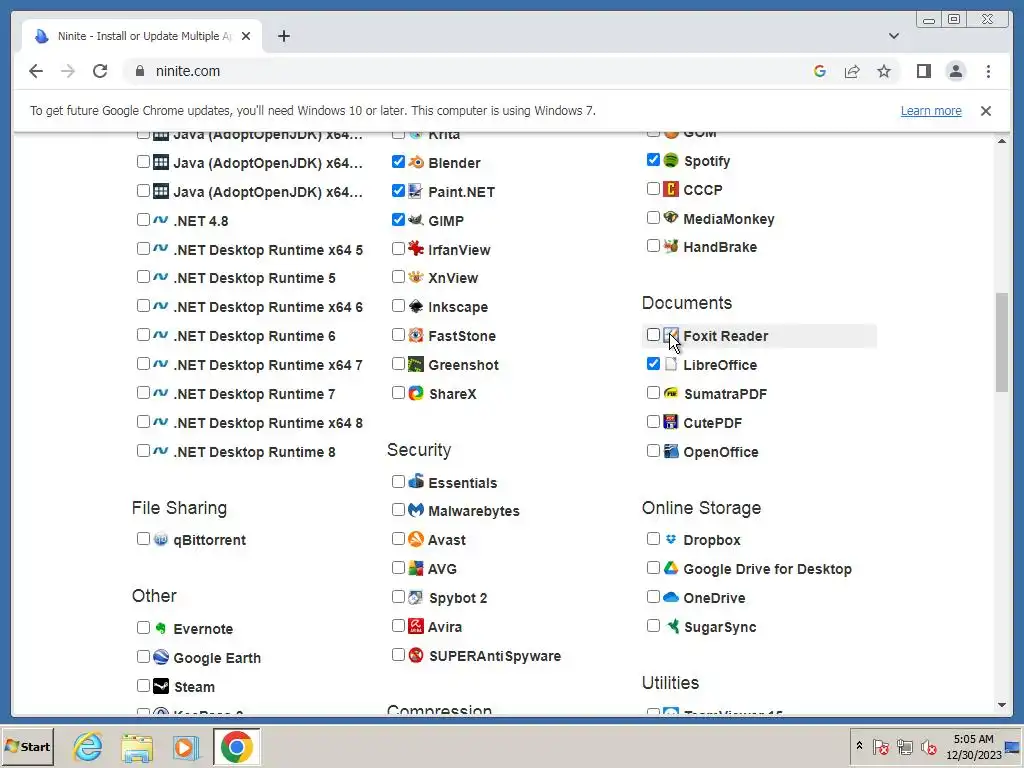Select the Ninite browser tab
The image size is (1024, 768).
coord(142,36)
